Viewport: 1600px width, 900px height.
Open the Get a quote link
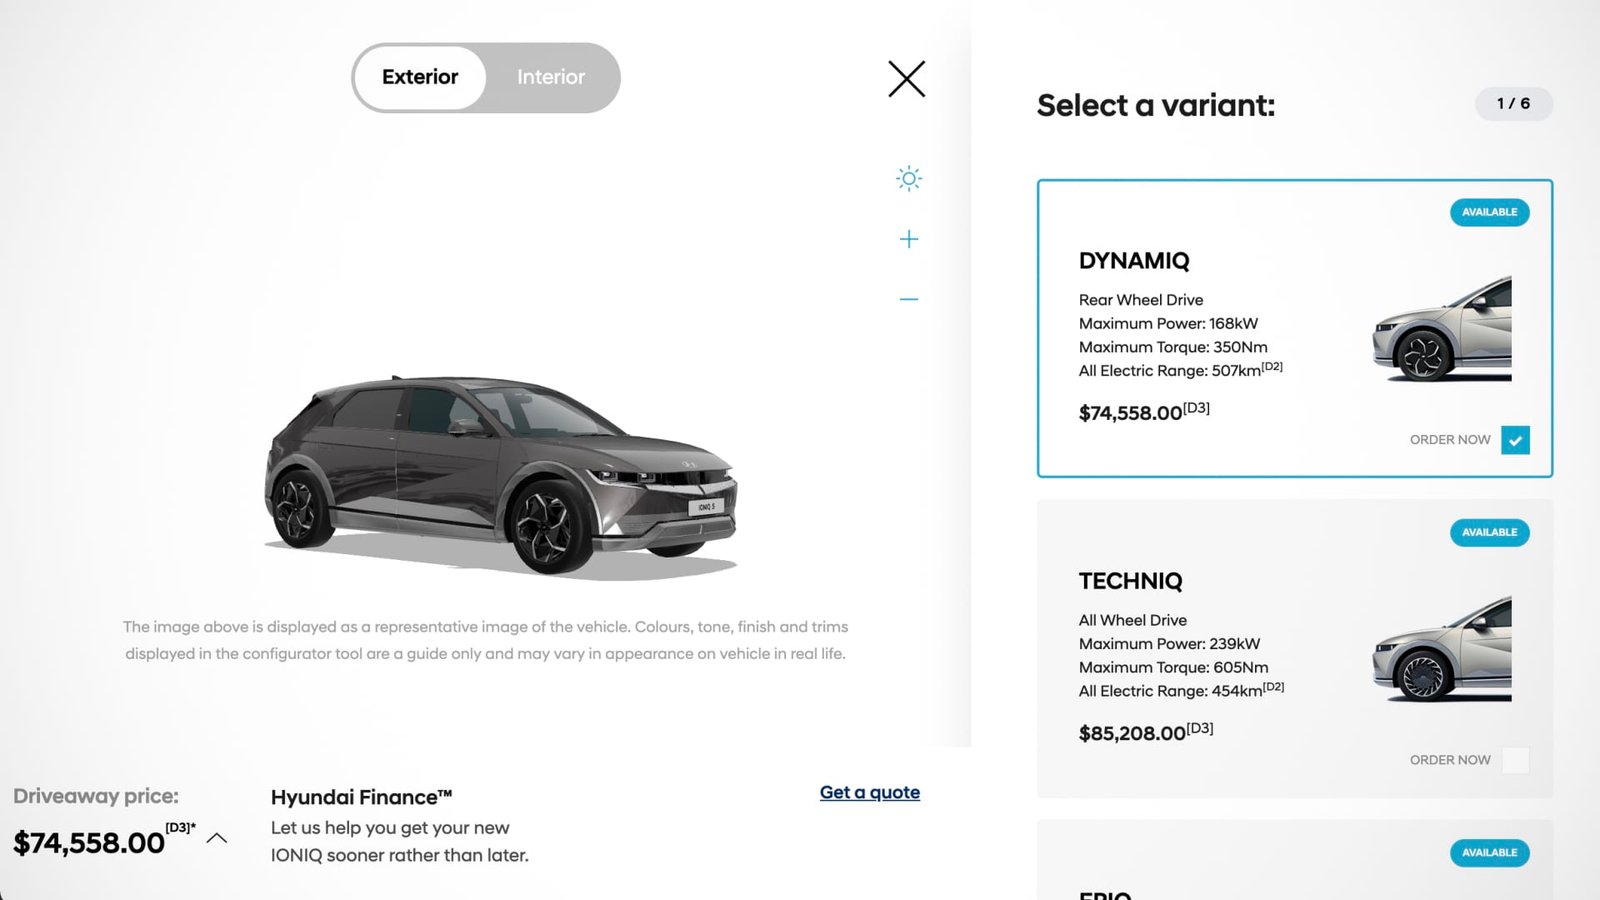click(x=869, y=792)
